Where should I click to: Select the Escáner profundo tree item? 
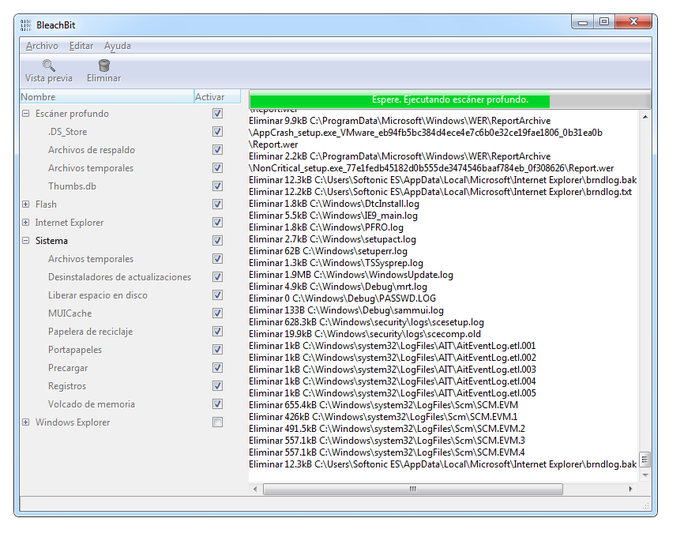tap(72, 114)
